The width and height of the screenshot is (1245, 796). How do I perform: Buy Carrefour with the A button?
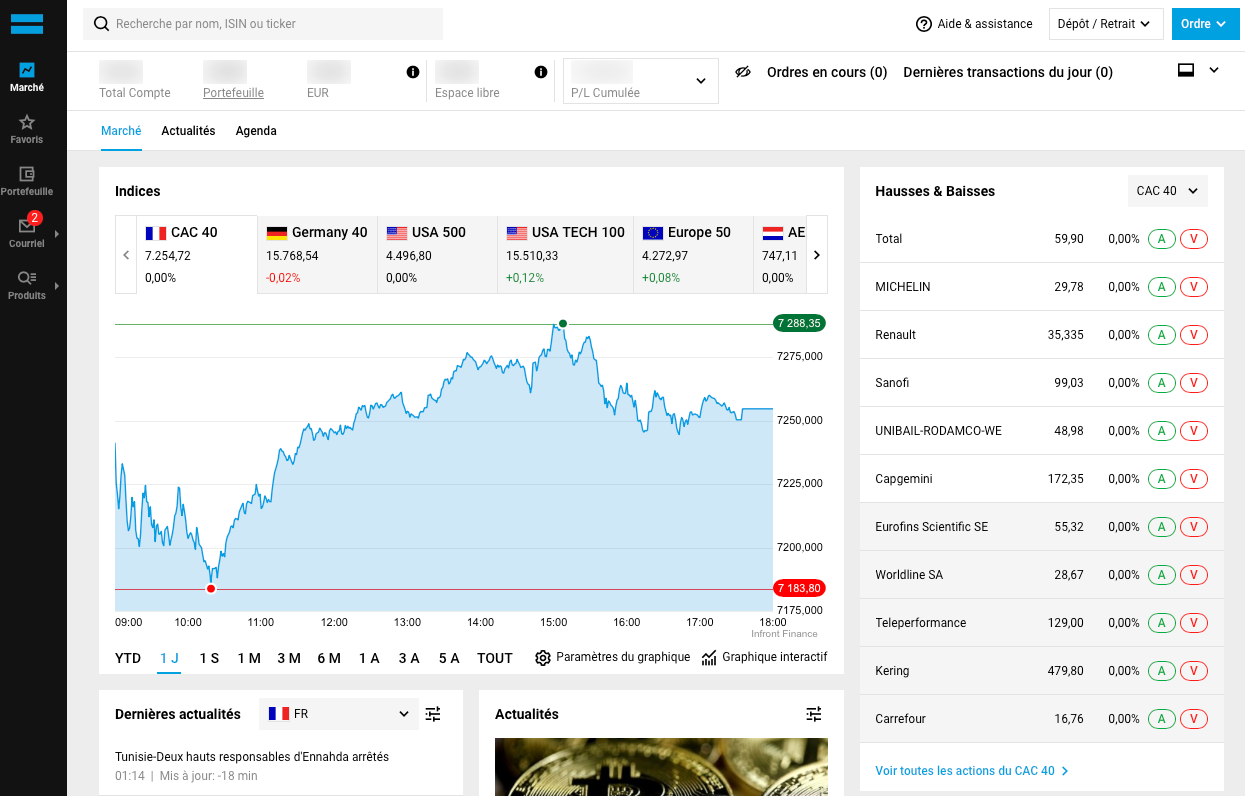1161,719
